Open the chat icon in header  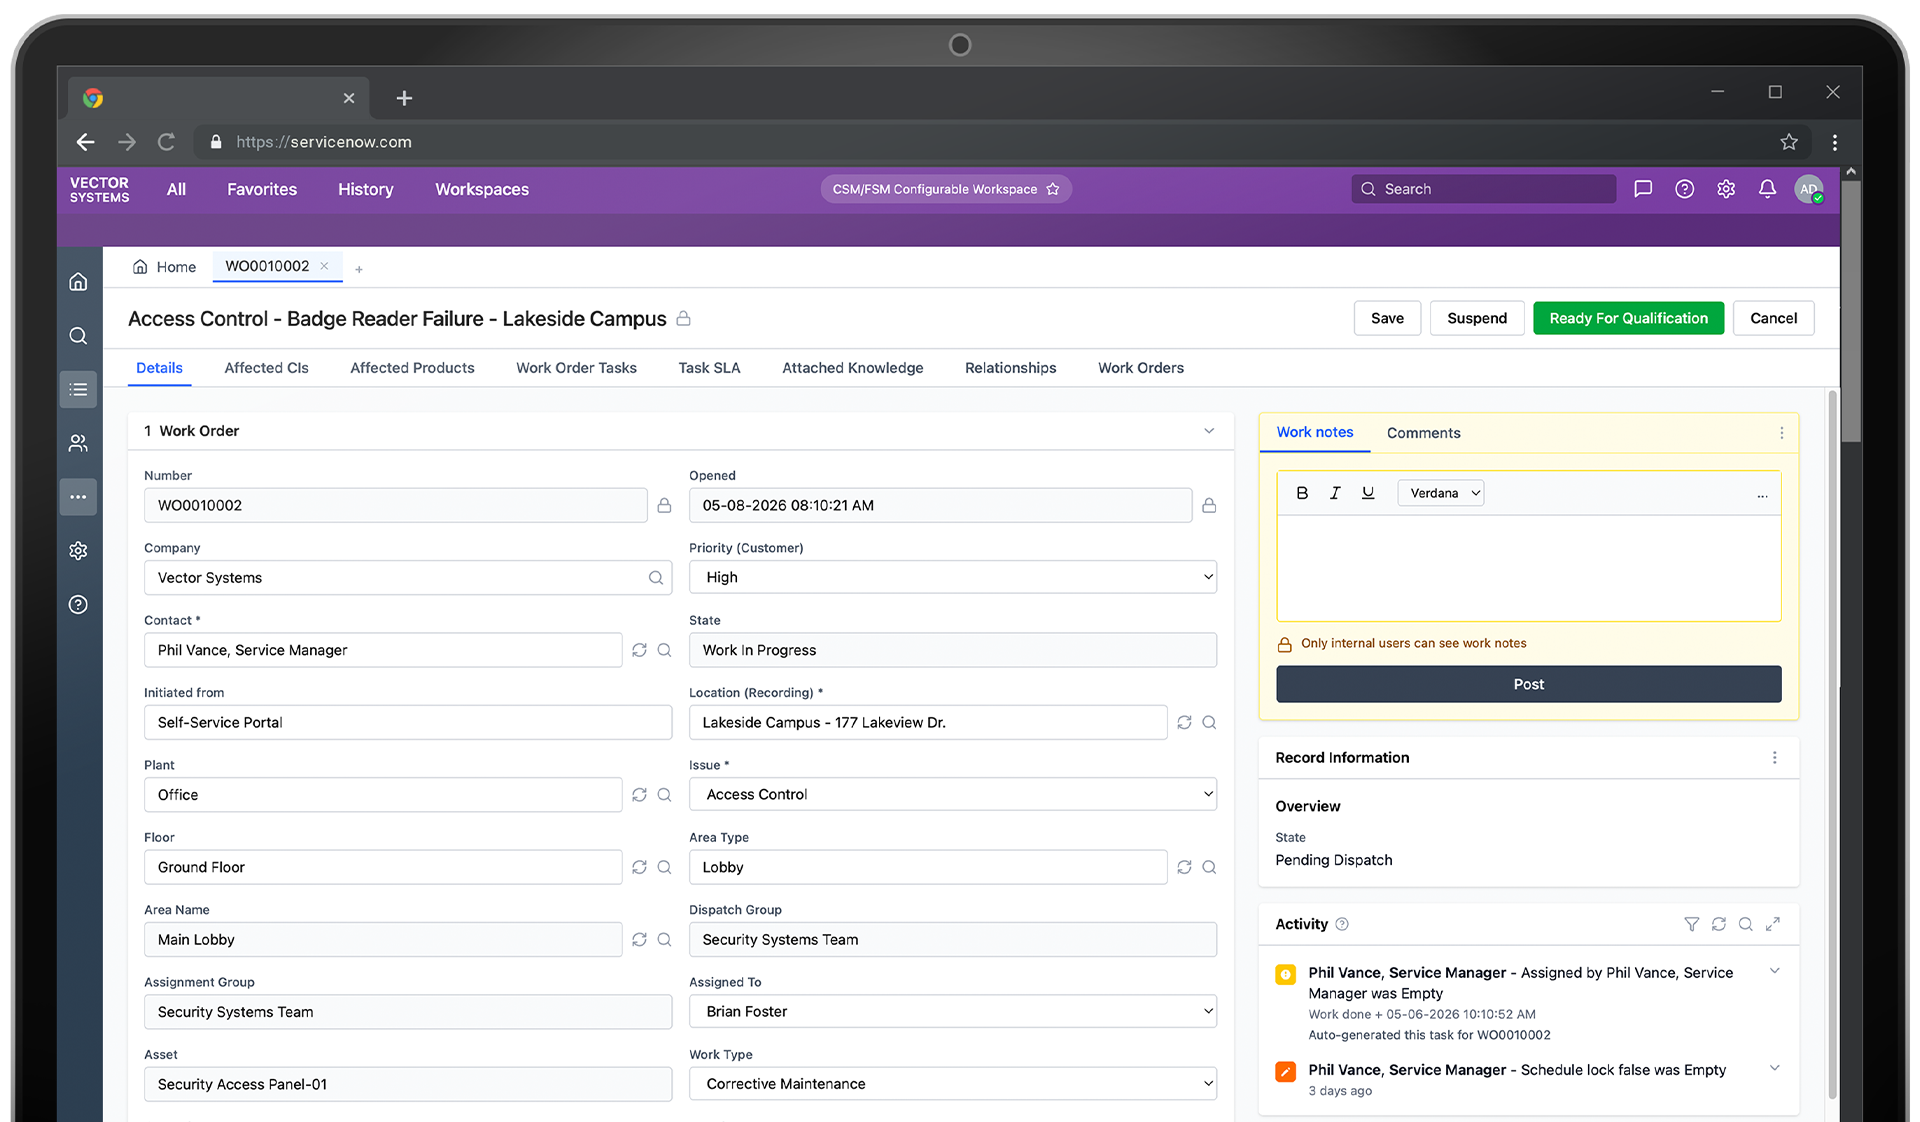[x=1643, y=189]
